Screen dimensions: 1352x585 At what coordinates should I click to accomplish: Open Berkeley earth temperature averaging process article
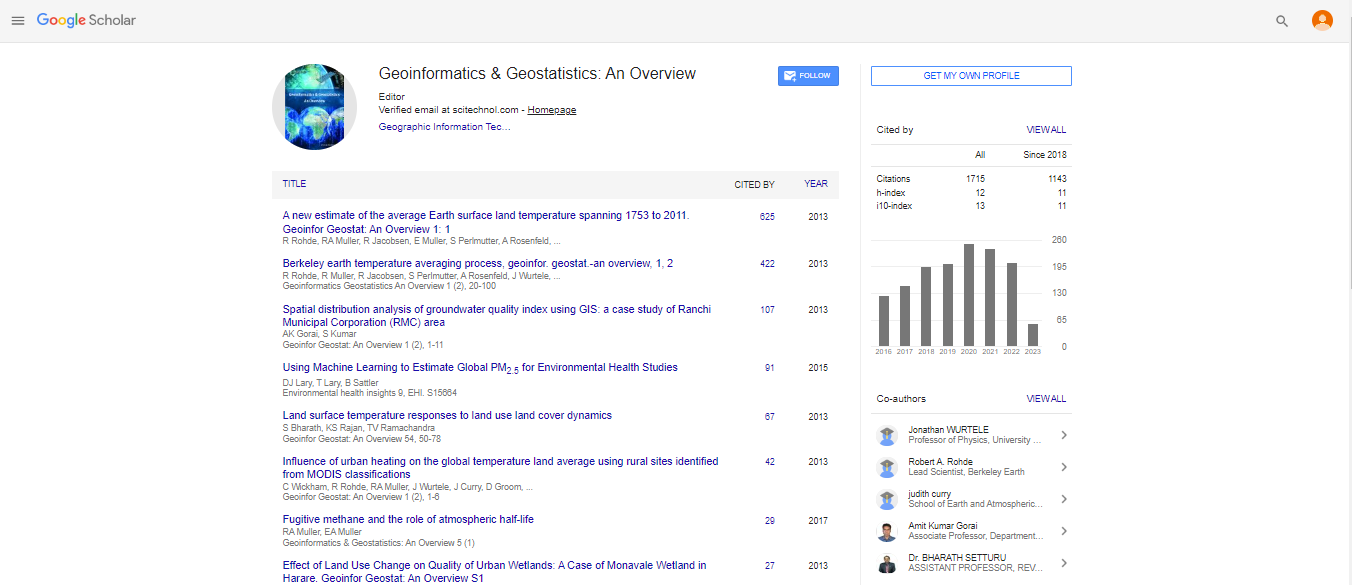478,263
